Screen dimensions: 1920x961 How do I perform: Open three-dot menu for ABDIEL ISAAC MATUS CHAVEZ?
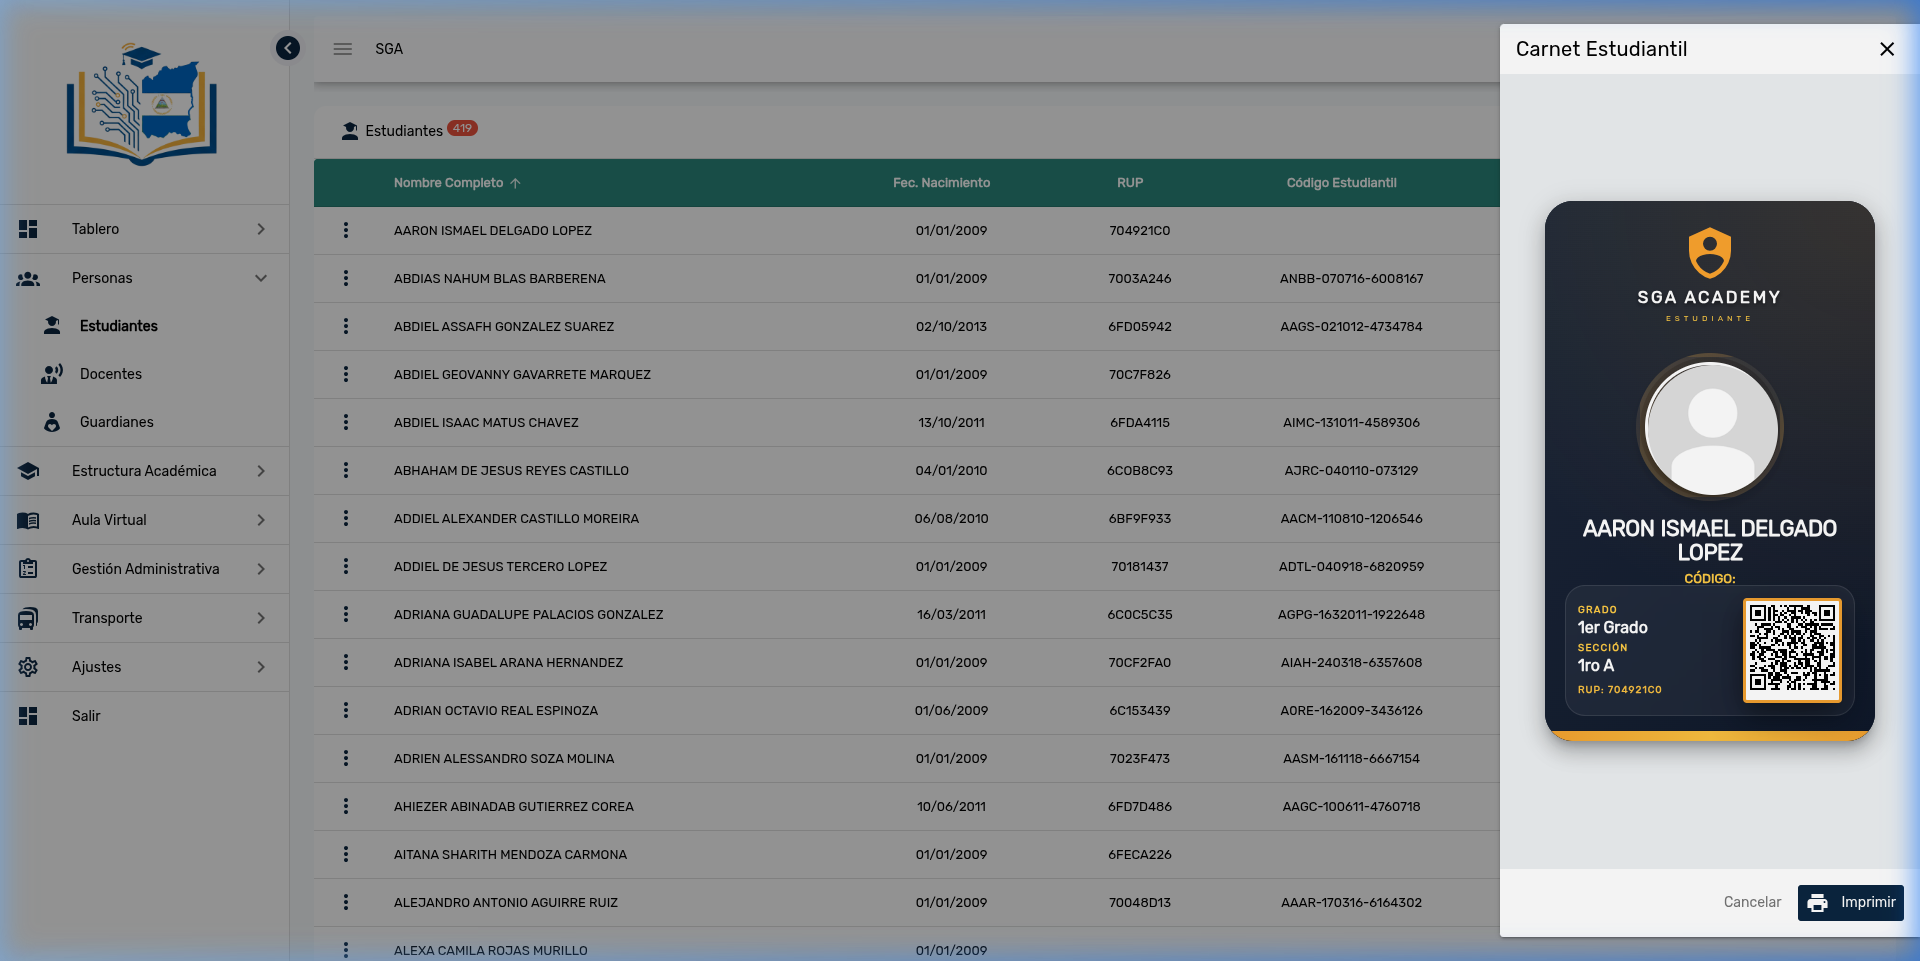tap(346, 422)
